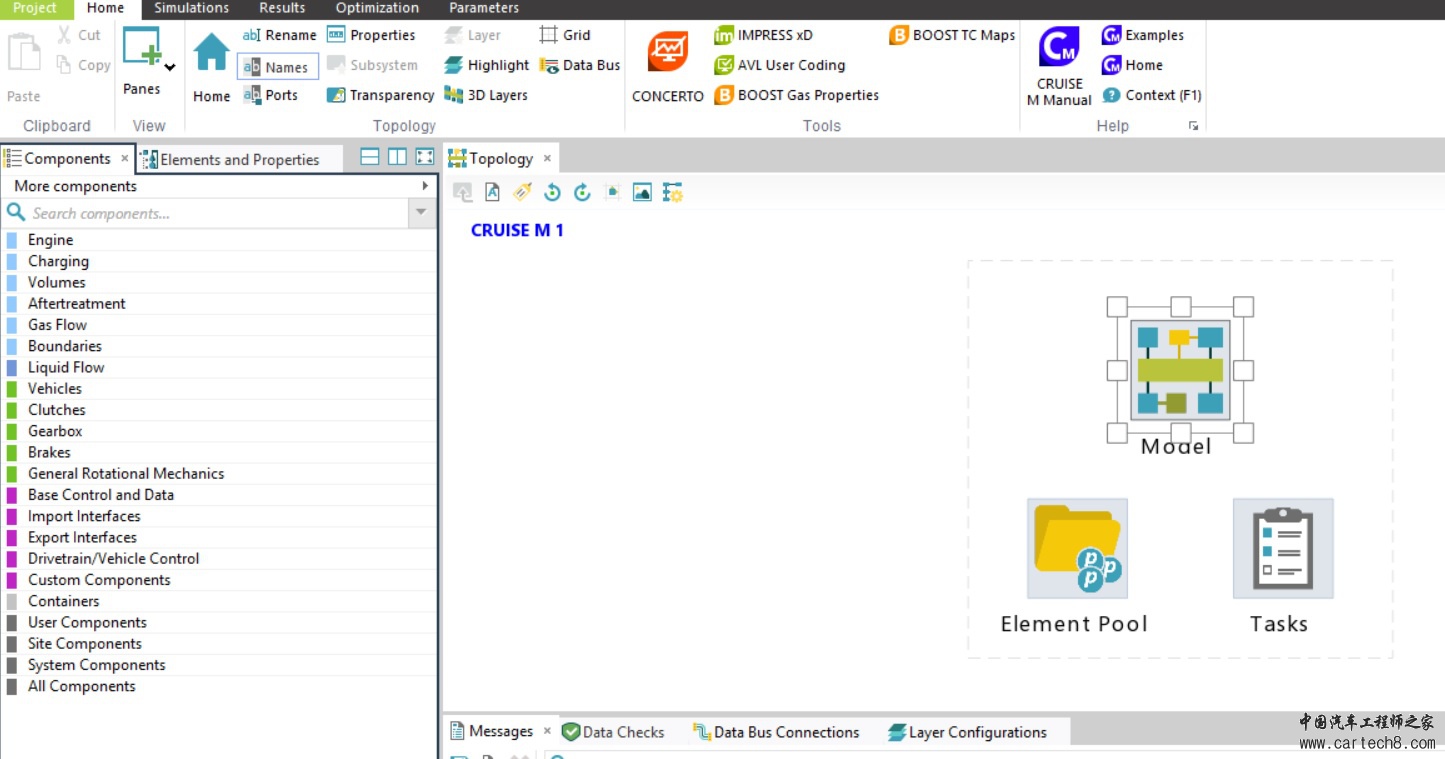1445x759 pixels.
Task: Open the Panes layout button
Action: 142,47
